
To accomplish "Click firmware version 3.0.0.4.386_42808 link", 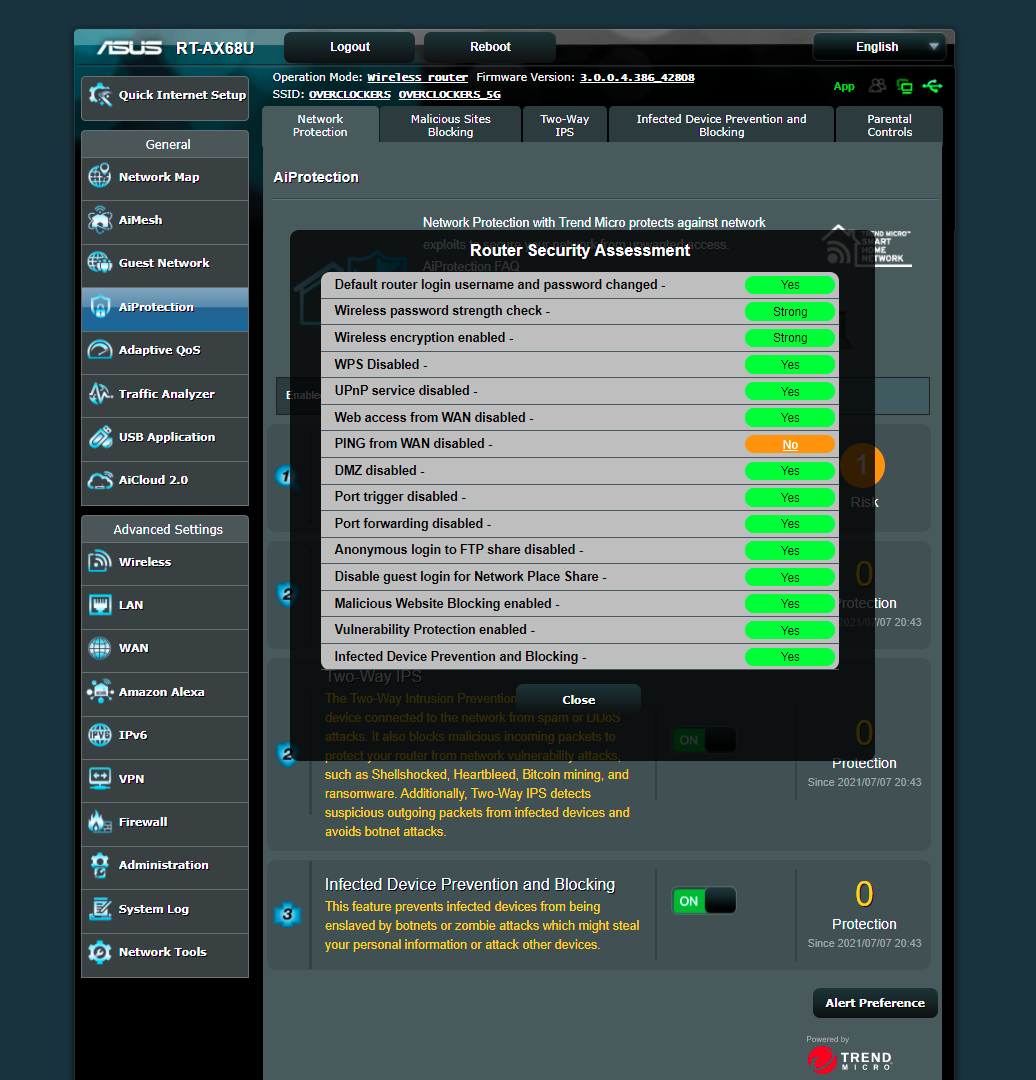I will coord(637,78).
